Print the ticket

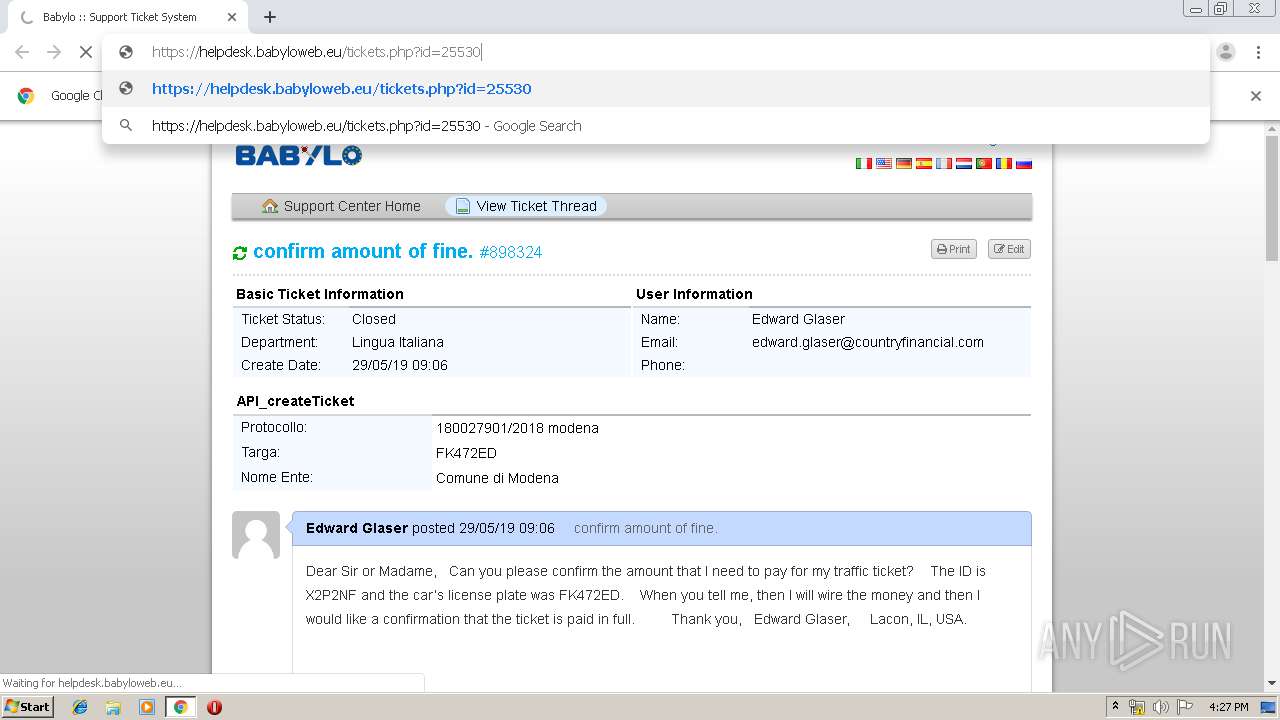point(953,249)
